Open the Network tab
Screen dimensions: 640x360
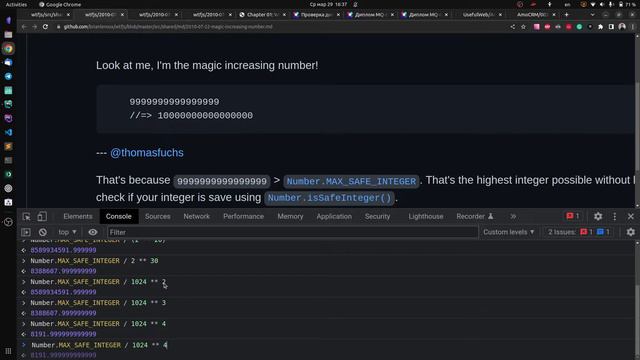(x=196, y=216)
